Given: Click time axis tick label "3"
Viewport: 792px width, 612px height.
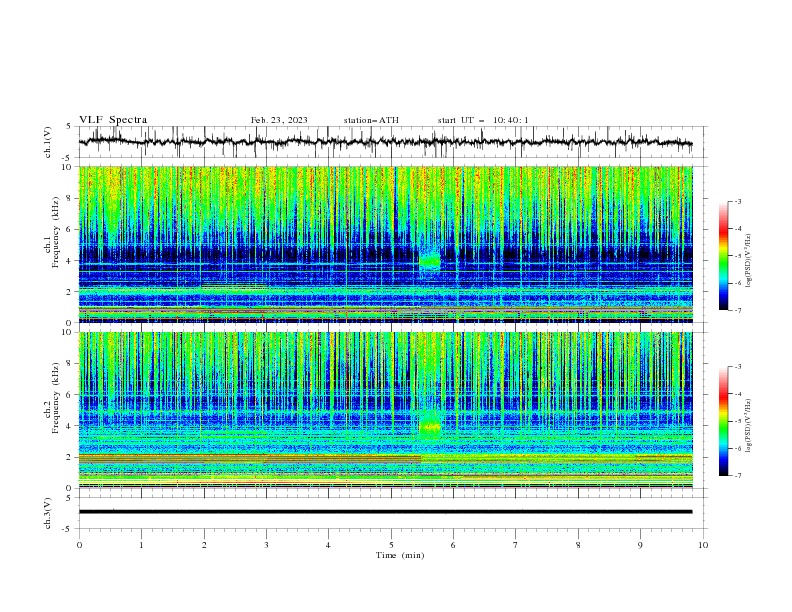Looking at the screenshot, I should [x=266, y=545].
